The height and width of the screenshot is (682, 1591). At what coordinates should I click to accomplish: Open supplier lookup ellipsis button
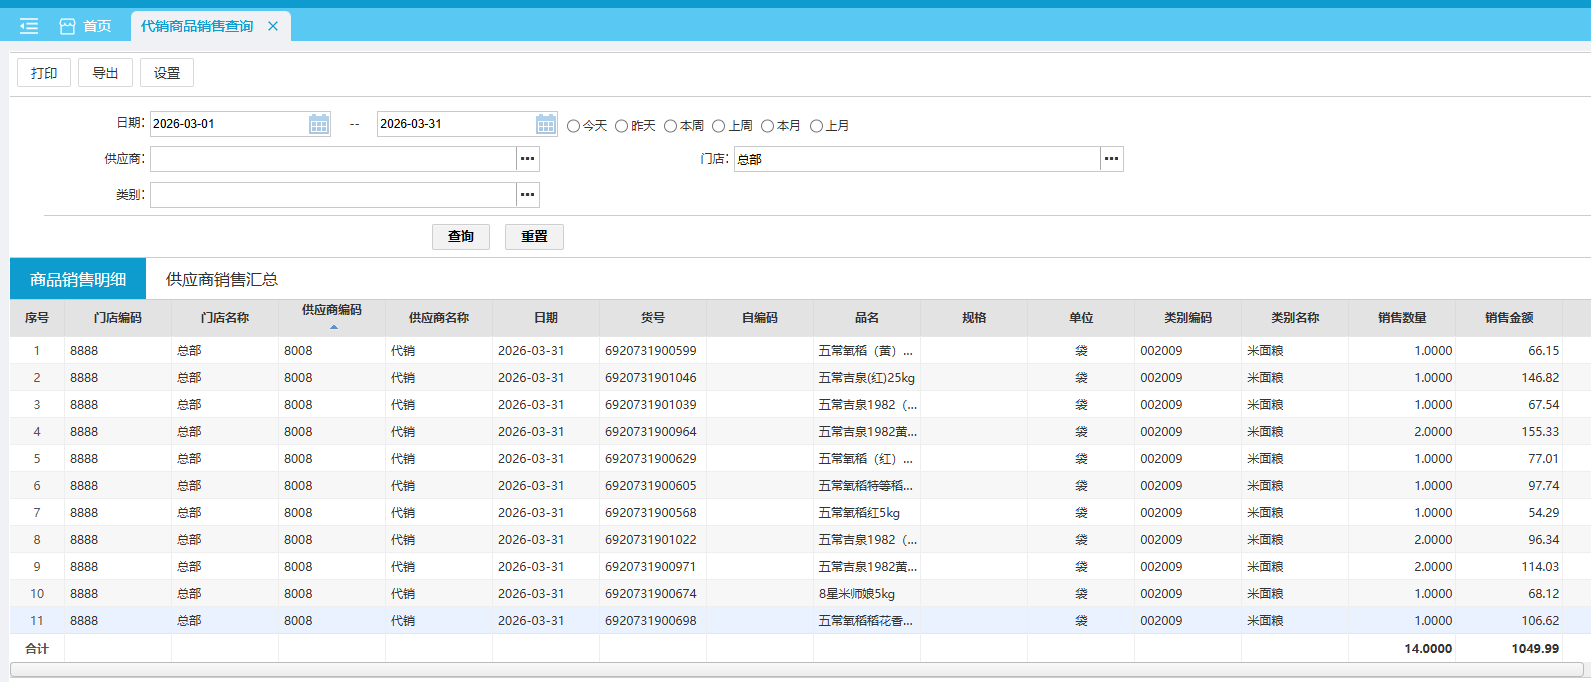pyautogui.click(x=528, y=159)
